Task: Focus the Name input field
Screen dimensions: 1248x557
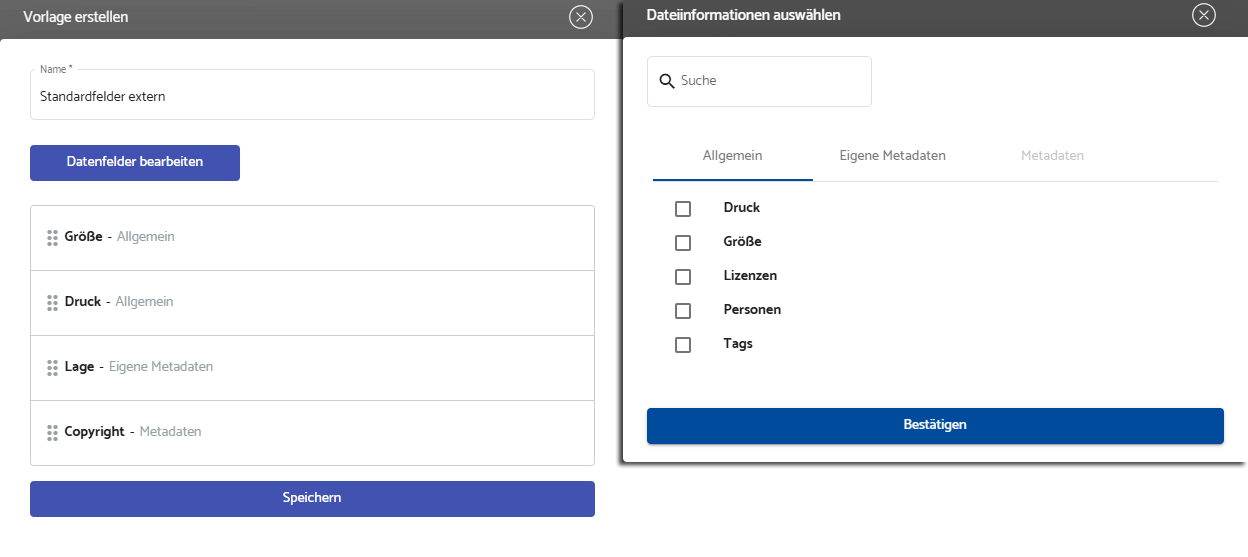Action: (x=312, y=98)
